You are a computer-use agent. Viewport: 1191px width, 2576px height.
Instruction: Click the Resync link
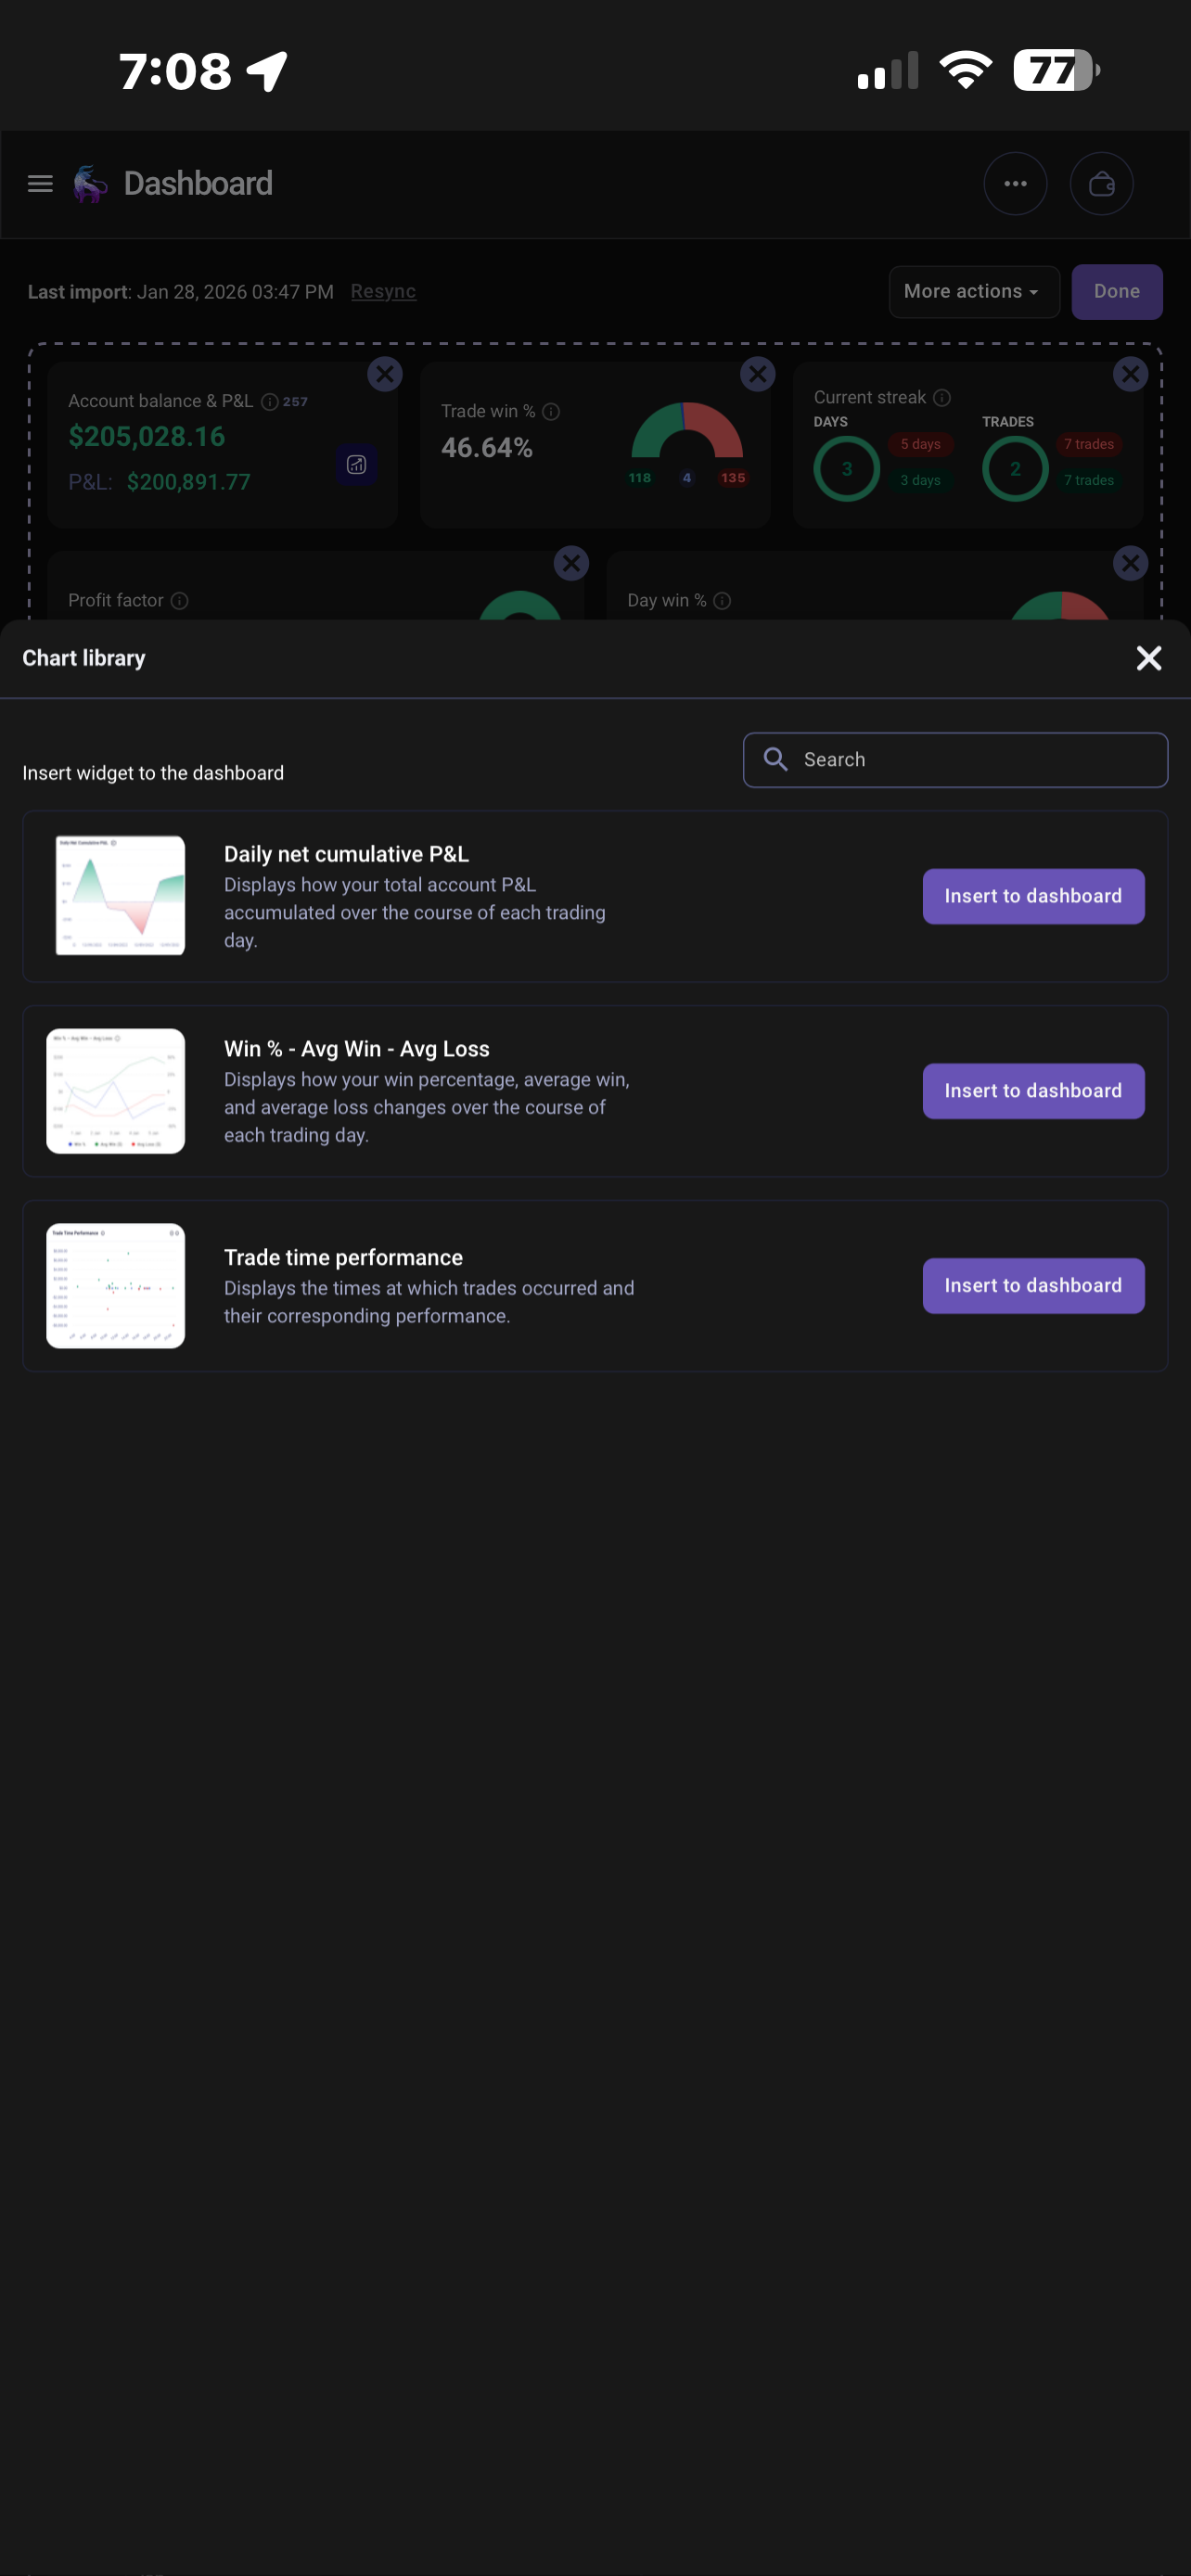pos(383,292)
